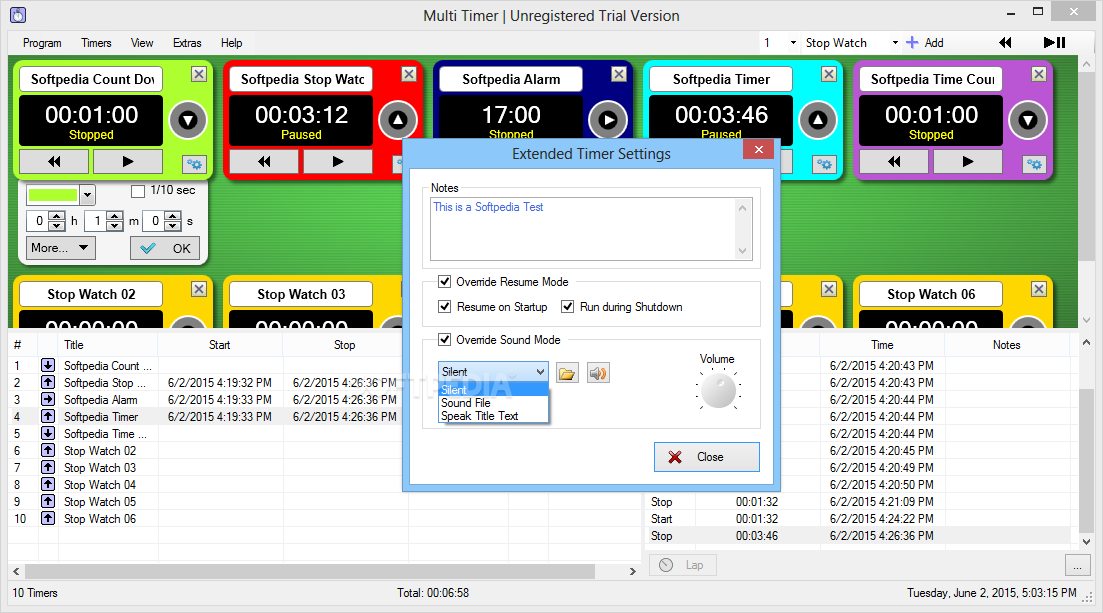Click horizontal scrollbar right arrow in timer list
The height and width of the screenshot is (613, 1103).
click(632, 571)
